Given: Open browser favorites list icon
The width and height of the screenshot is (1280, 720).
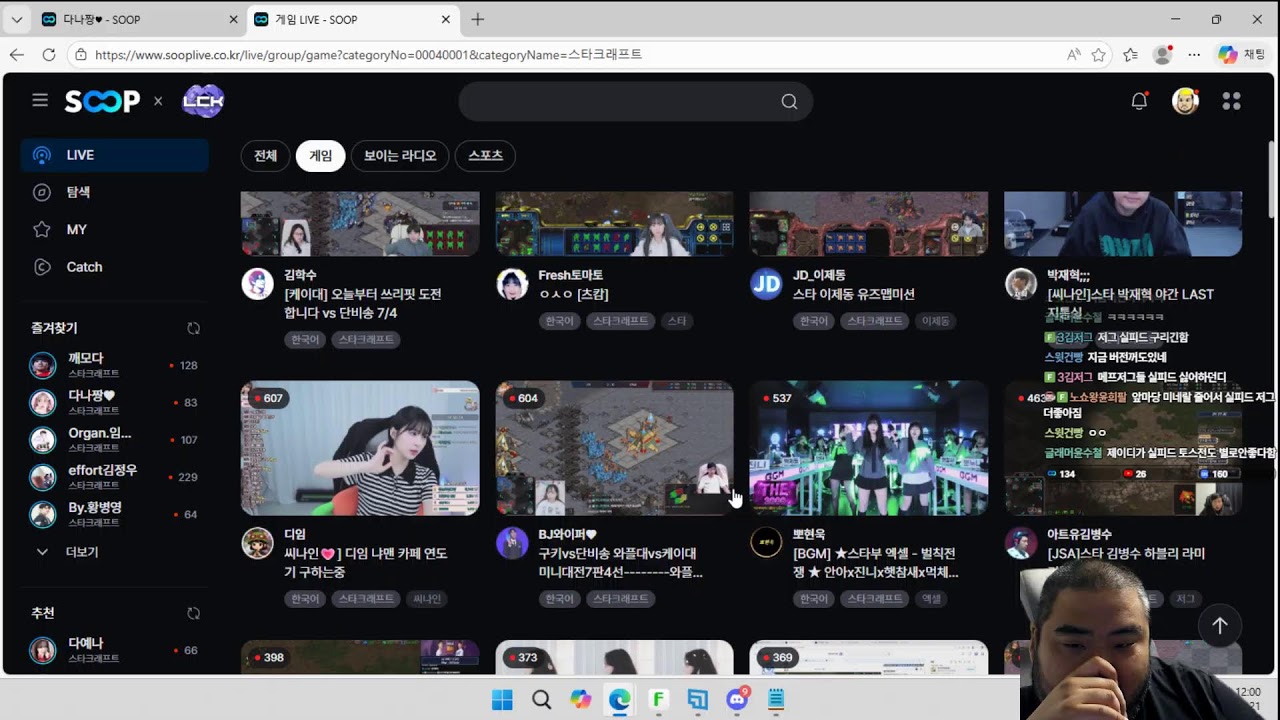Looking at the screenshot, I should (1130, 55).
